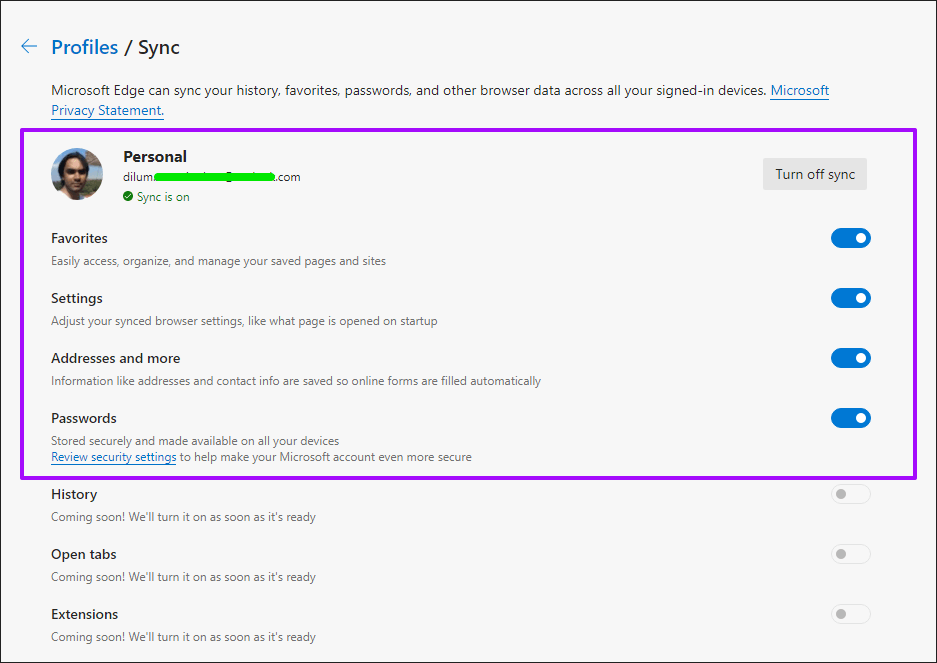This screenshot has width=937, height=663.
Task: Click the Open tabs heading text
Action: point(84,554)
